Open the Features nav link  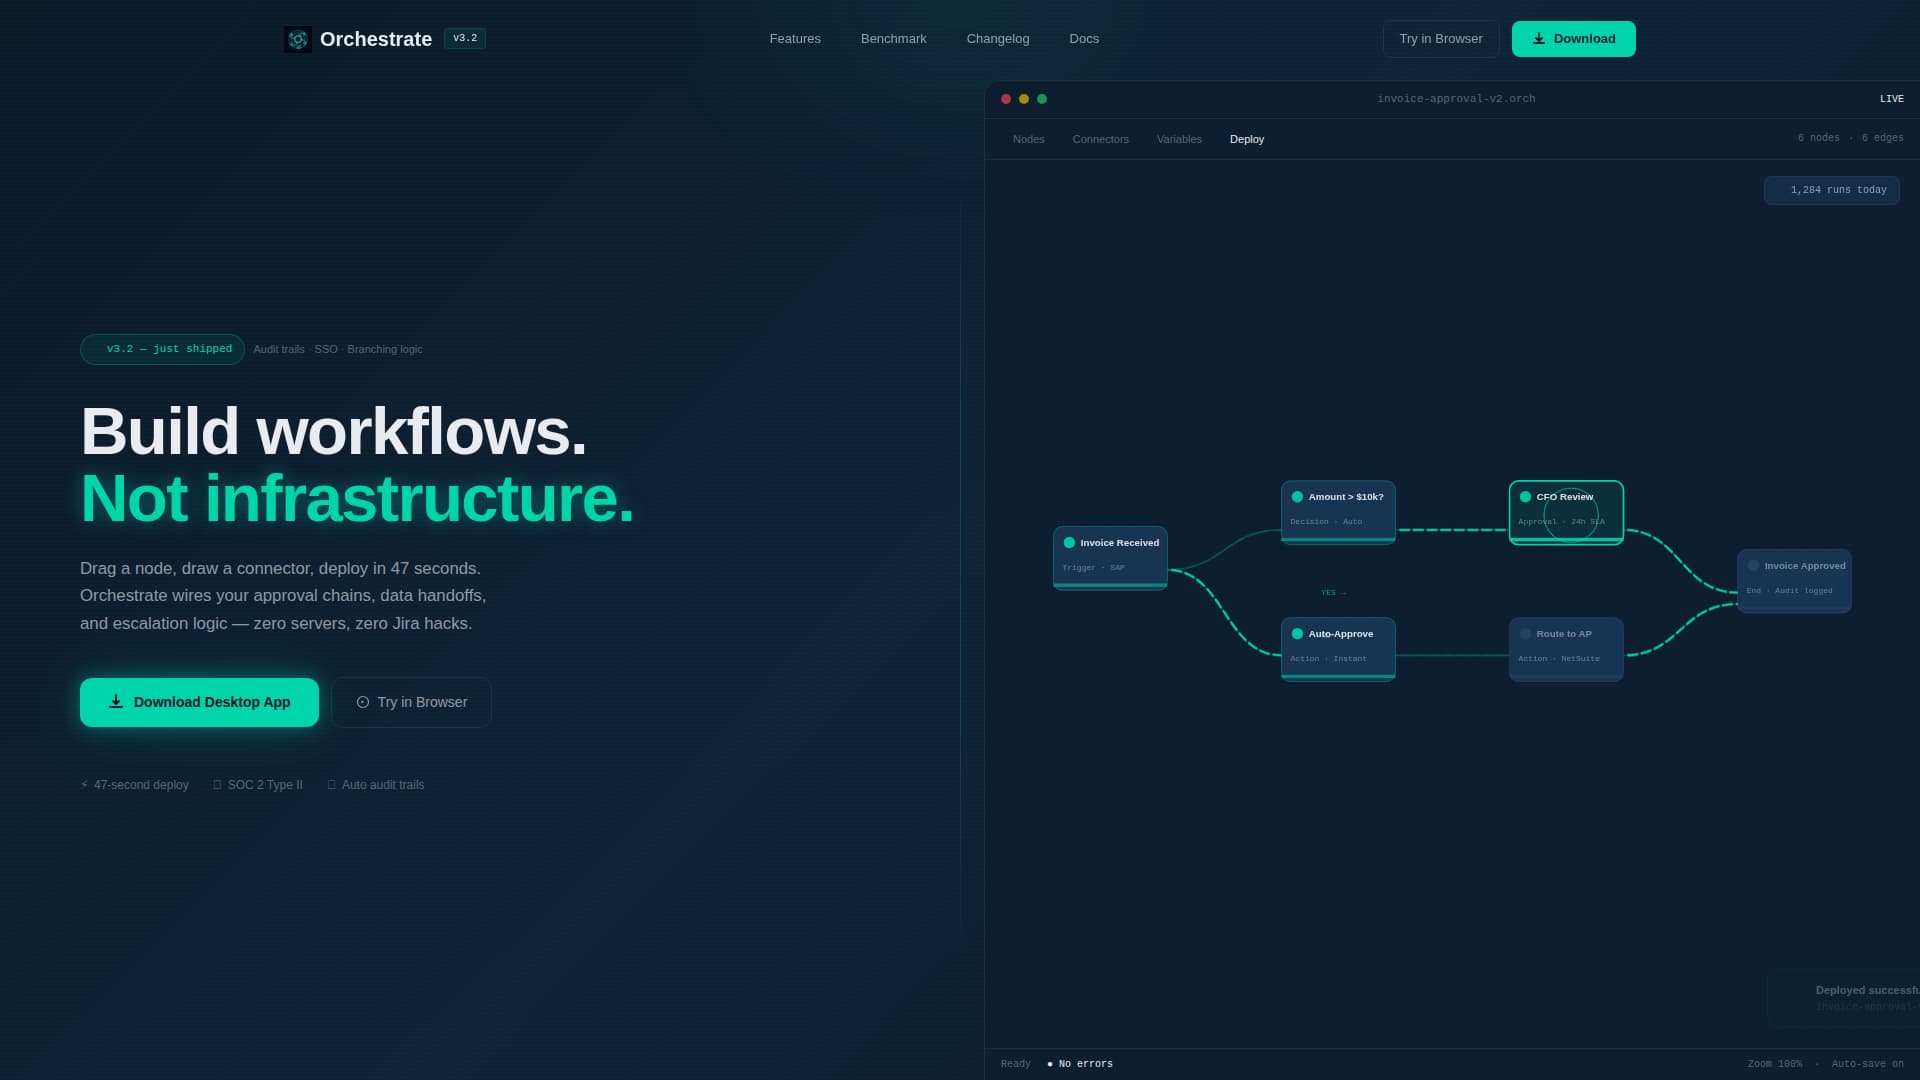795,39
